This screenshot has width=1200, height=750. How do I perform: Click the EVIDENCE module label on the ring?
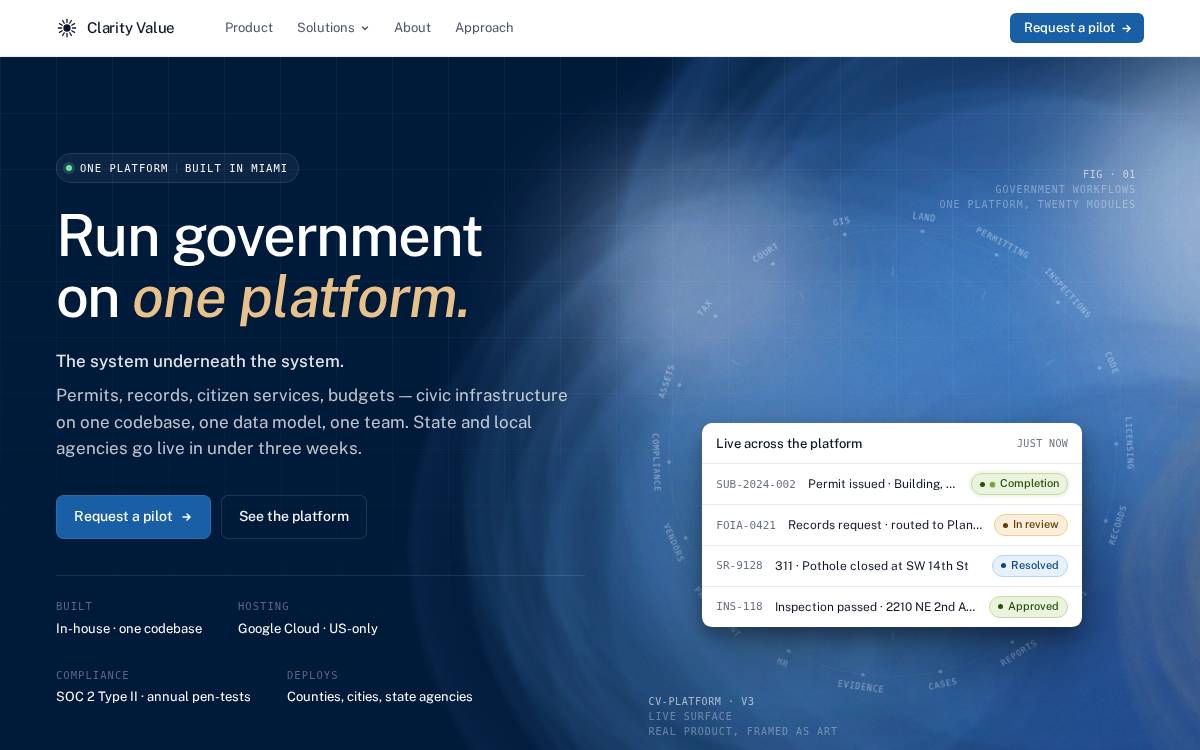point(860,686)
